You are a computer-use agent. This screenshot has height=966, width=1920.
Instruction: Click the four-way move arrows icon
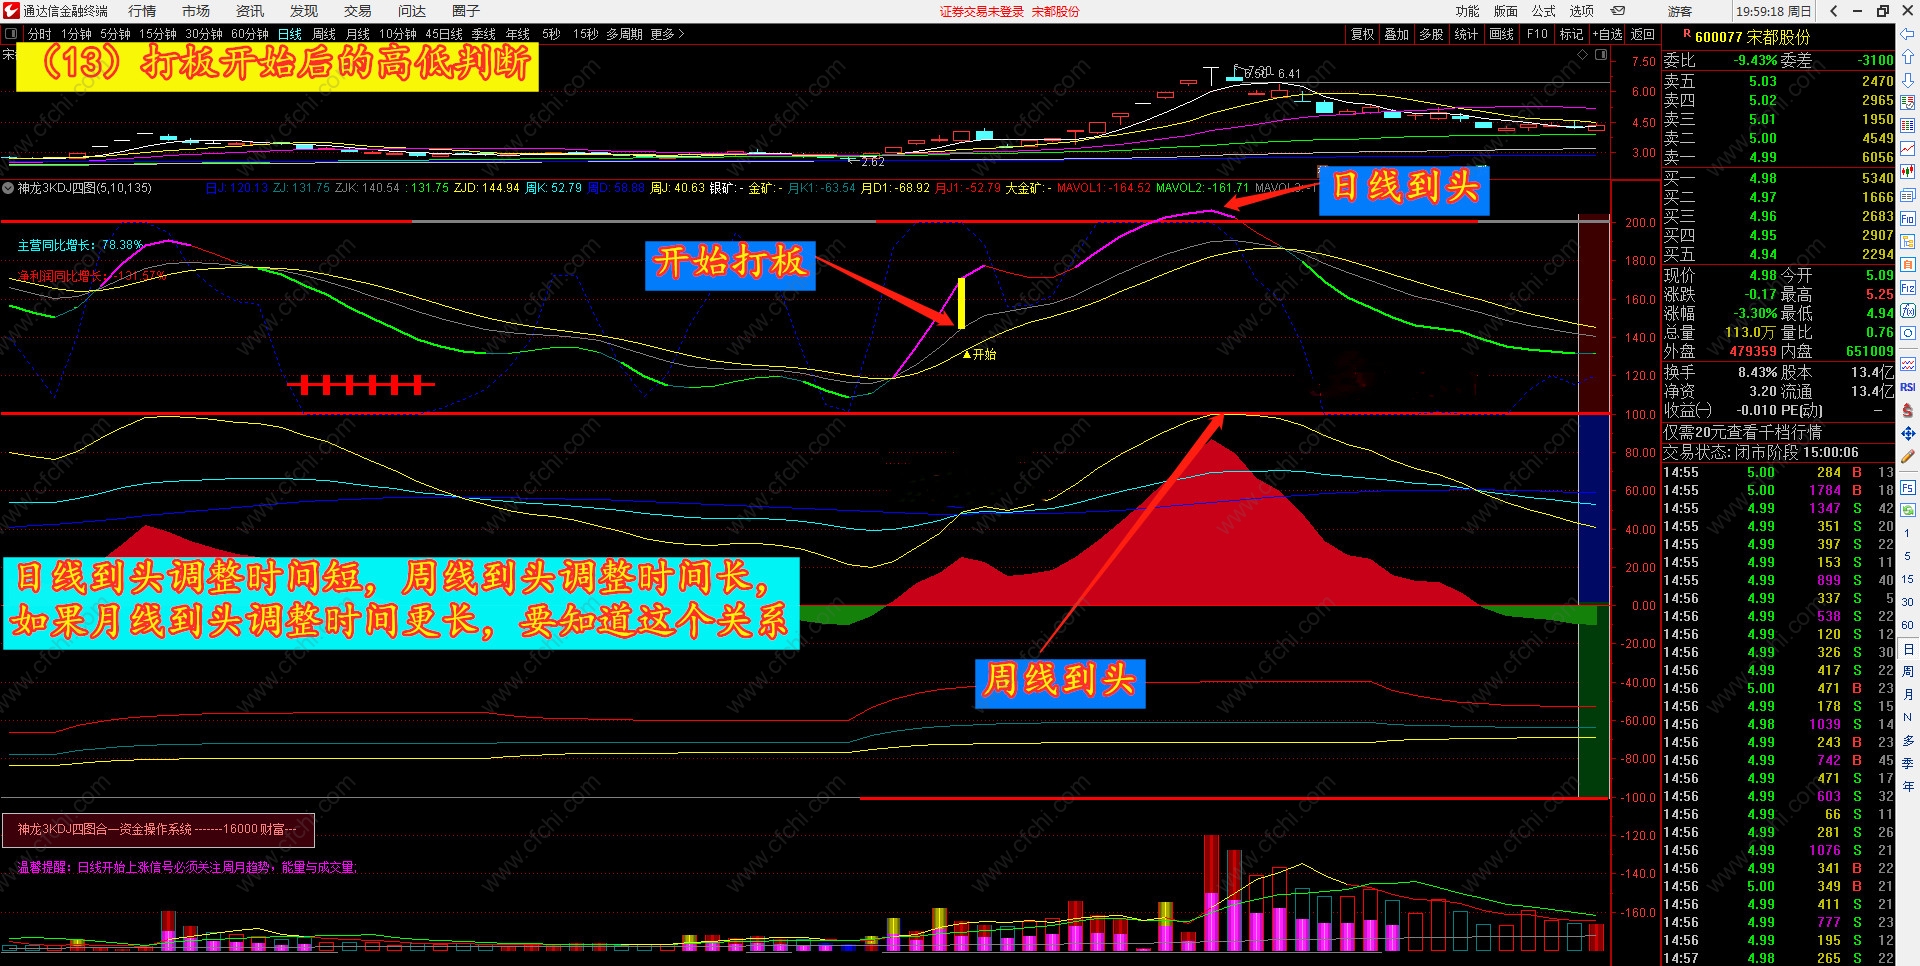[x=1908, y=433]
